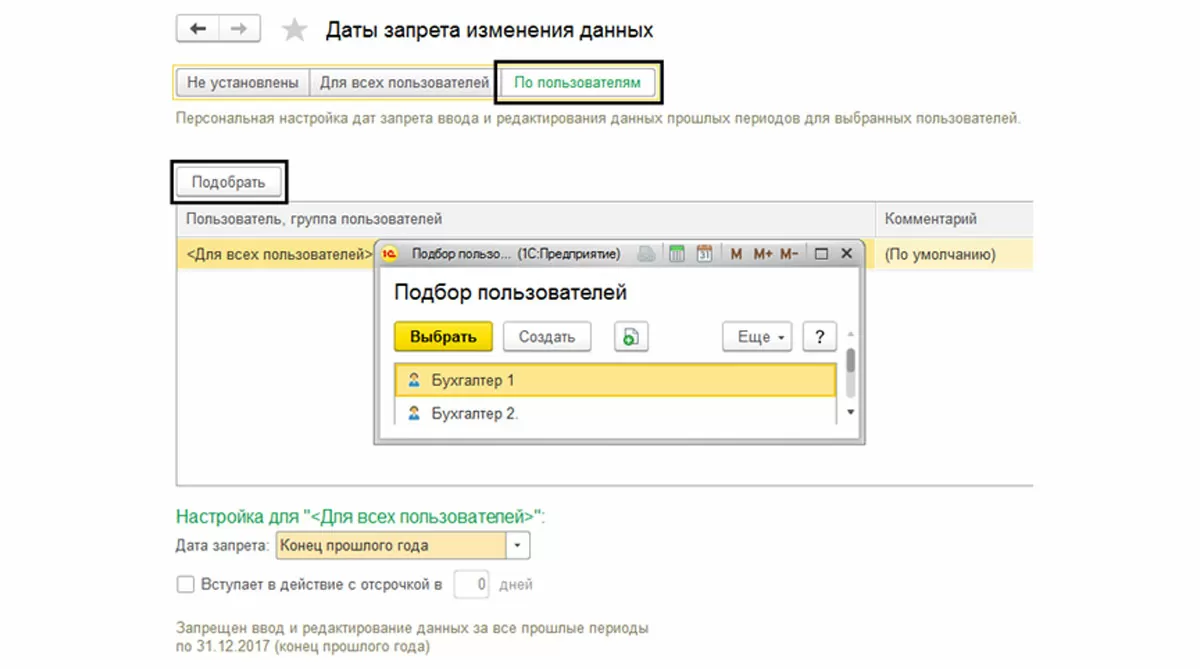The height and width of the screenshot is (669, 1200).
Task: Expand the Еще menu in the dialog
Action: click(757, 337)
